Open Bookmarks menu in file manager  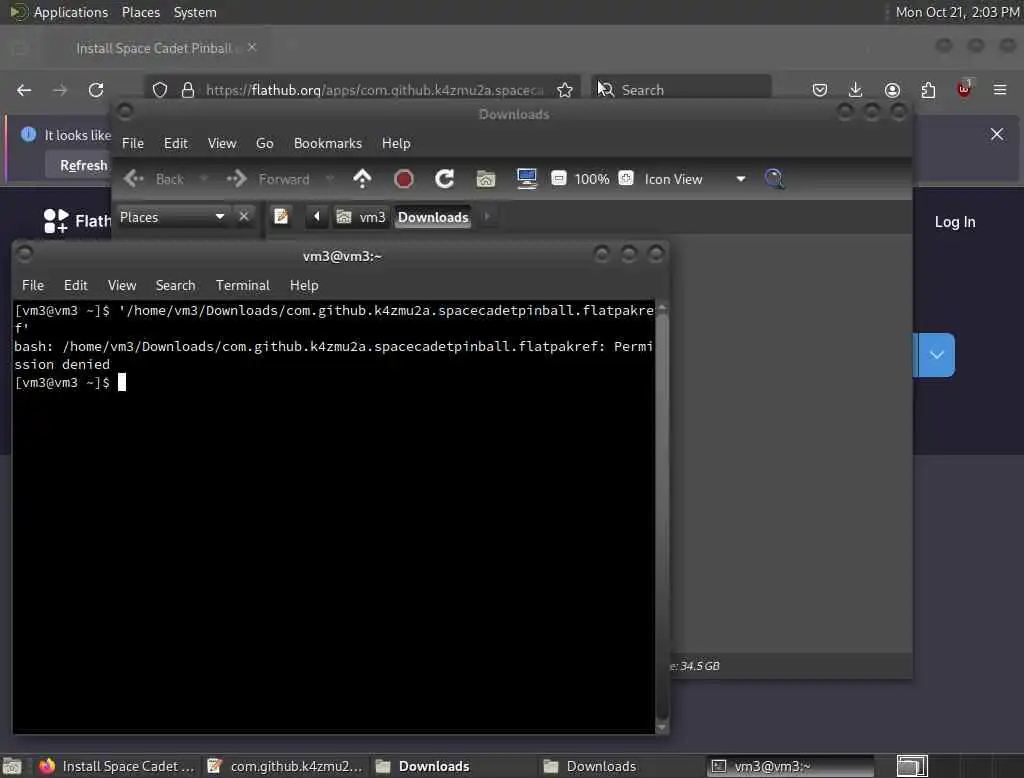click(328, 143)
